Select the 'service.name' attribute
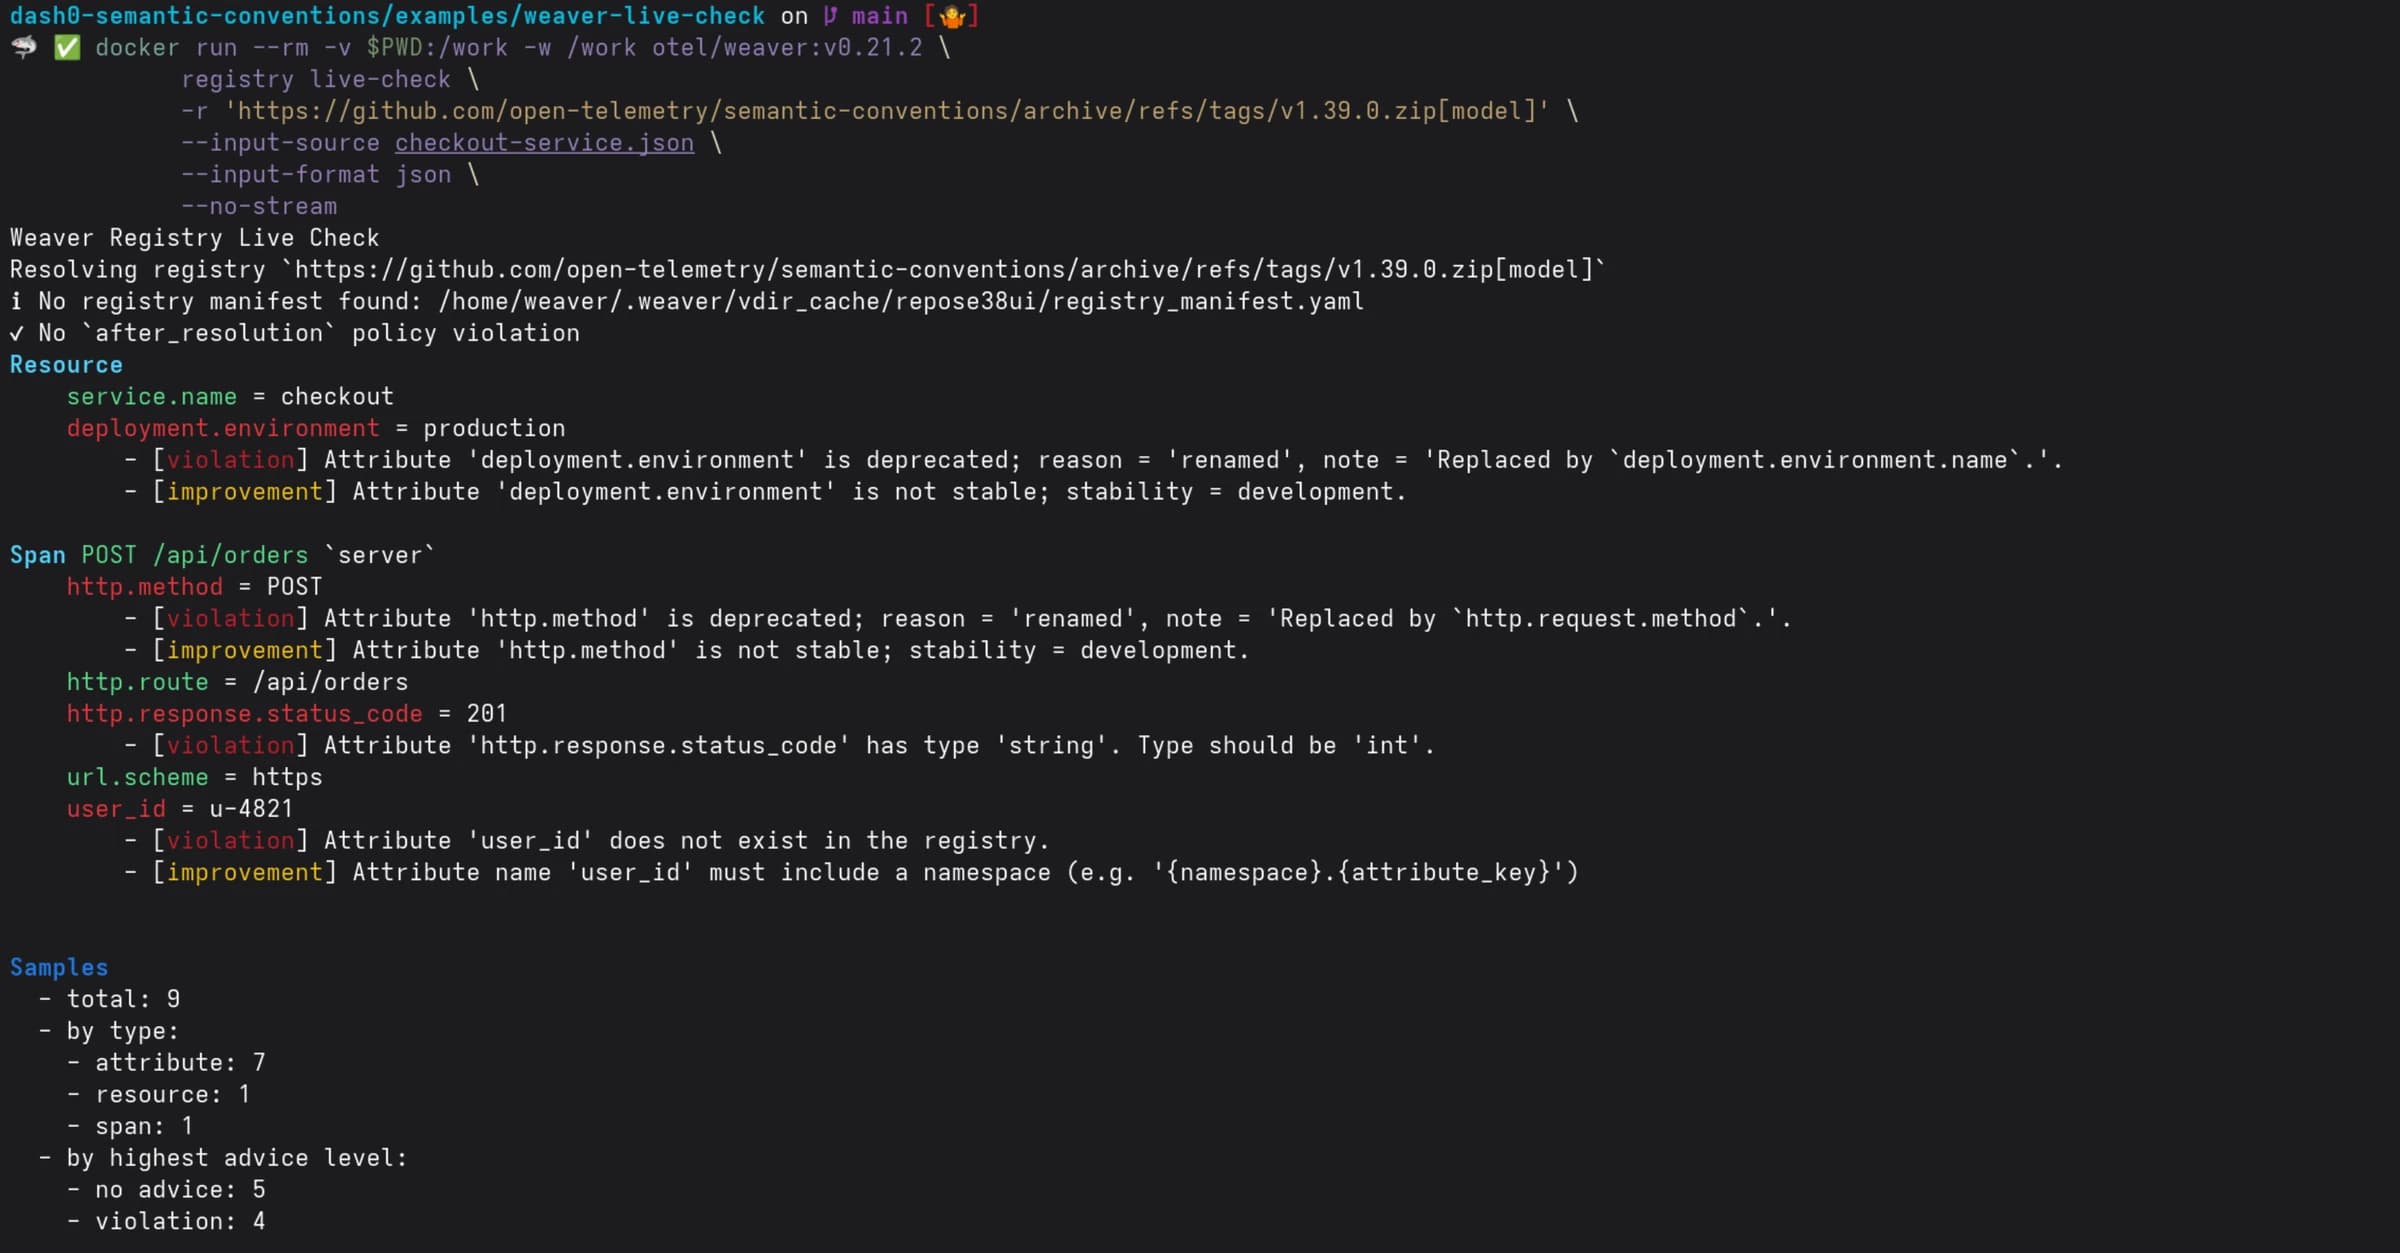The width and height of the screenshot is (2400, 1253). coord(152,397)
